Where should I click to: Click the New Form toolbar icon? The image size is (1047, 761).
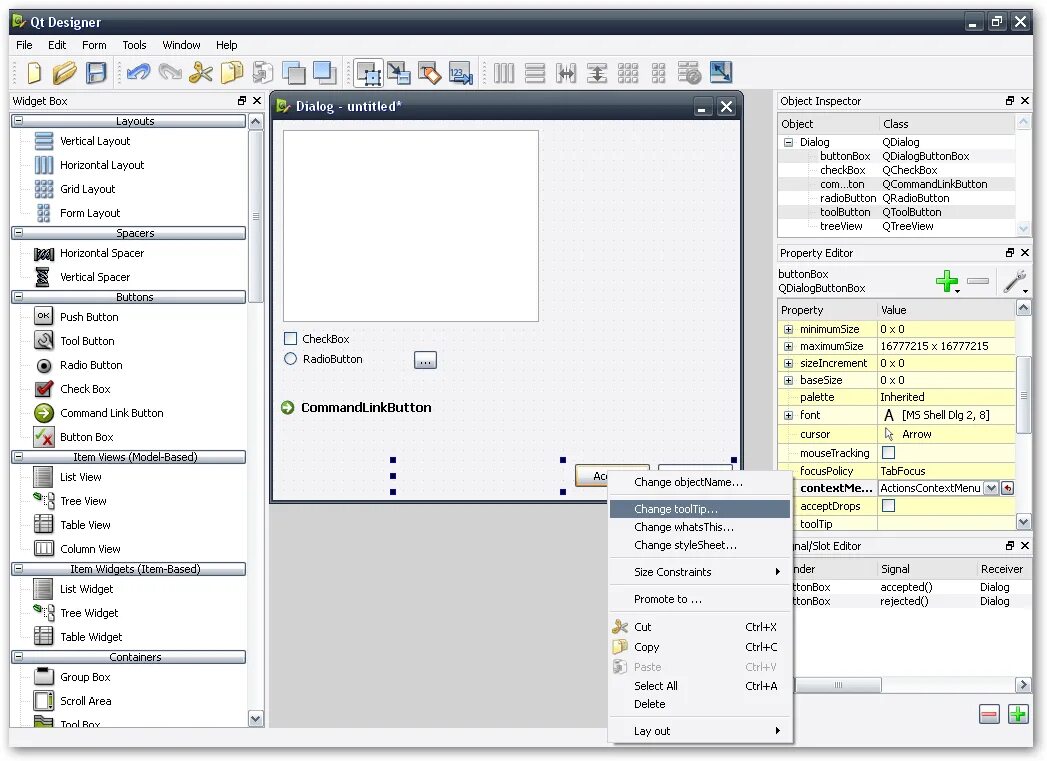coord(34,72)
